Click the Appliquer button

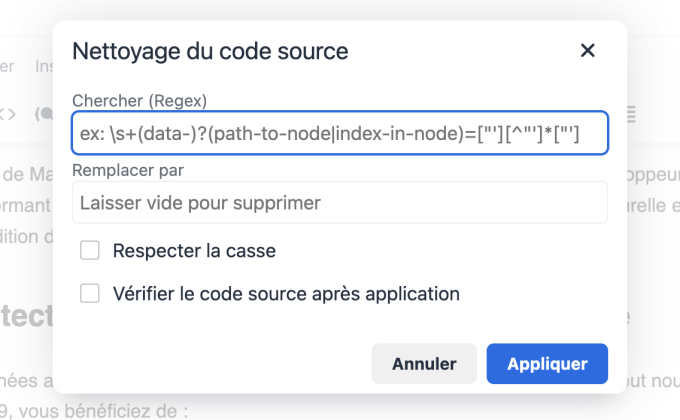546,364
